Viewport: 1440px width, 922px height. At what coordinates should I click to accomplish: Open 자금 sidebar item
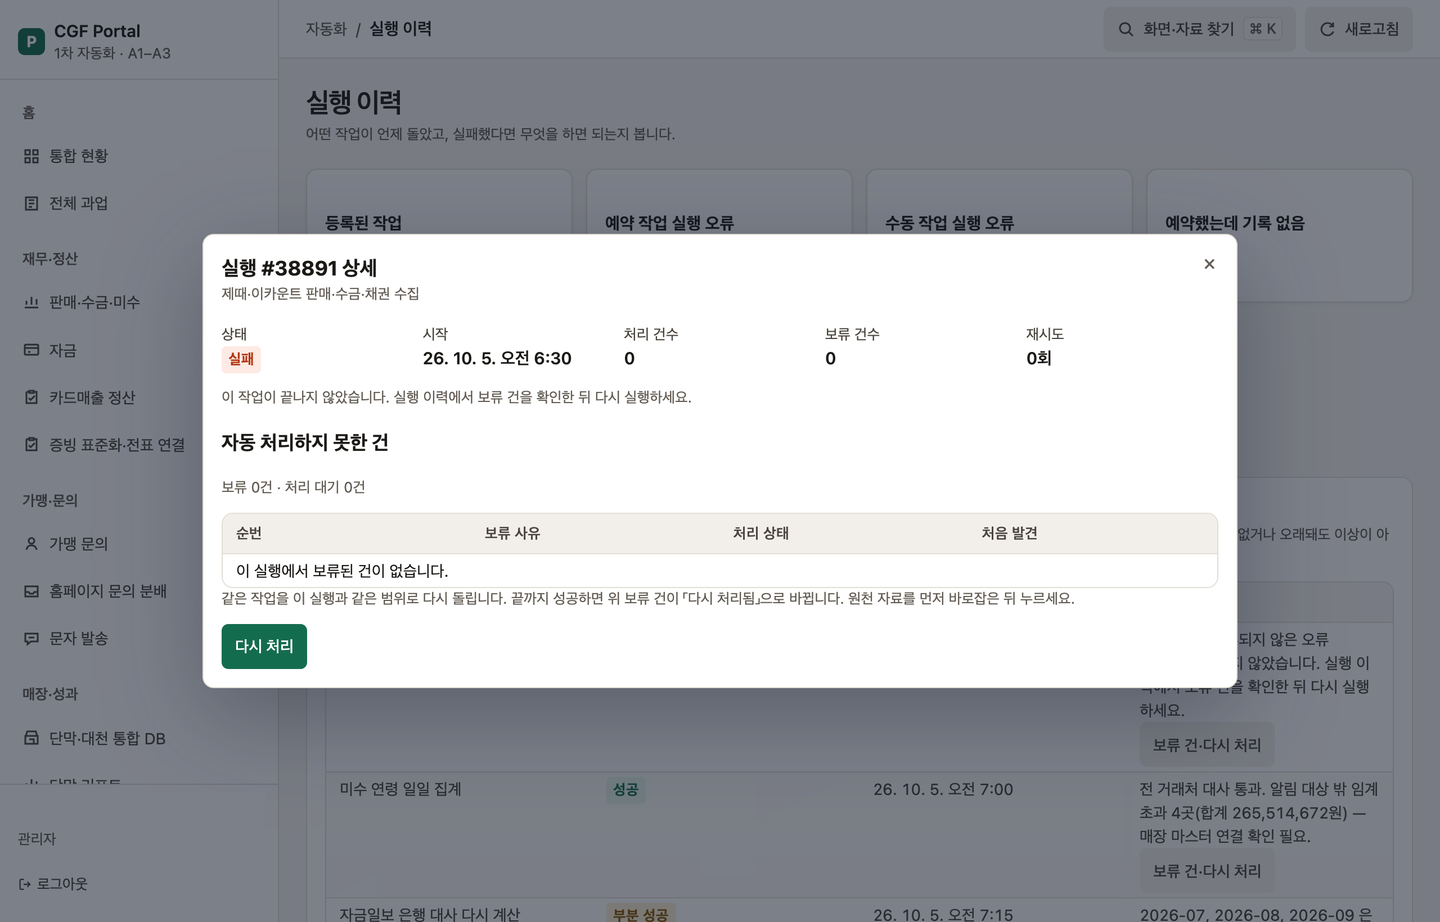point(139,350)
